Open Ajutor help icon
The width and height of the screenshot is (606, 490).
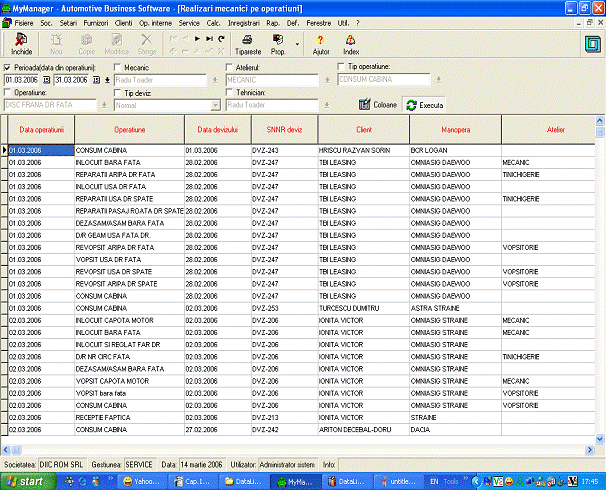[320, 40]
